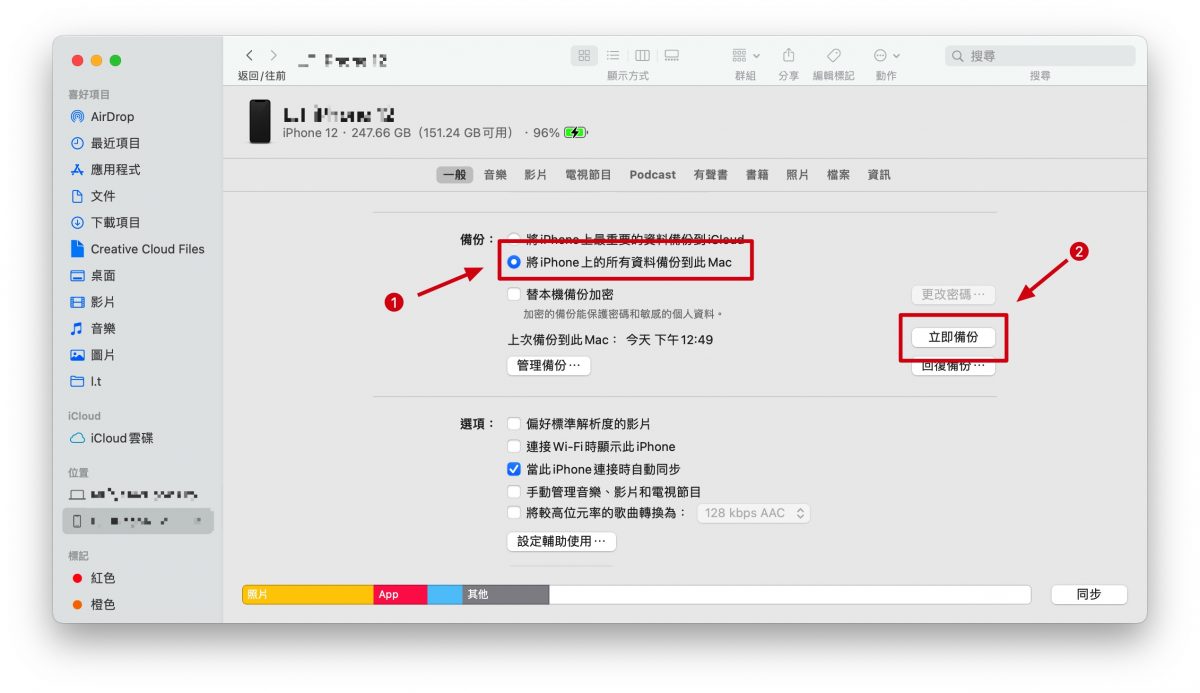1200x693 pixels.
Task: Switch to the 音樂 tab
Action: [x=495, y=175]
